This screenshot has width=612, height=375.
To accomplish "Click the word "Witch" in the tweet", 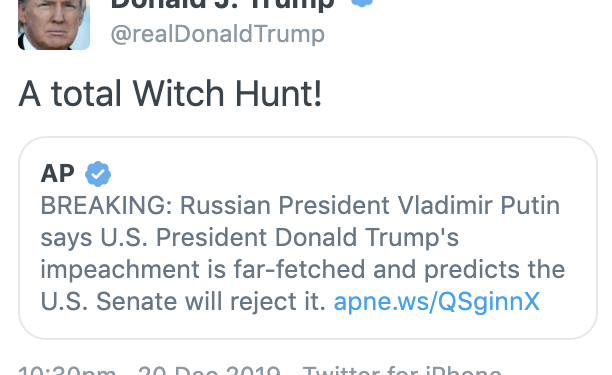I will click(x=178, y=94).
